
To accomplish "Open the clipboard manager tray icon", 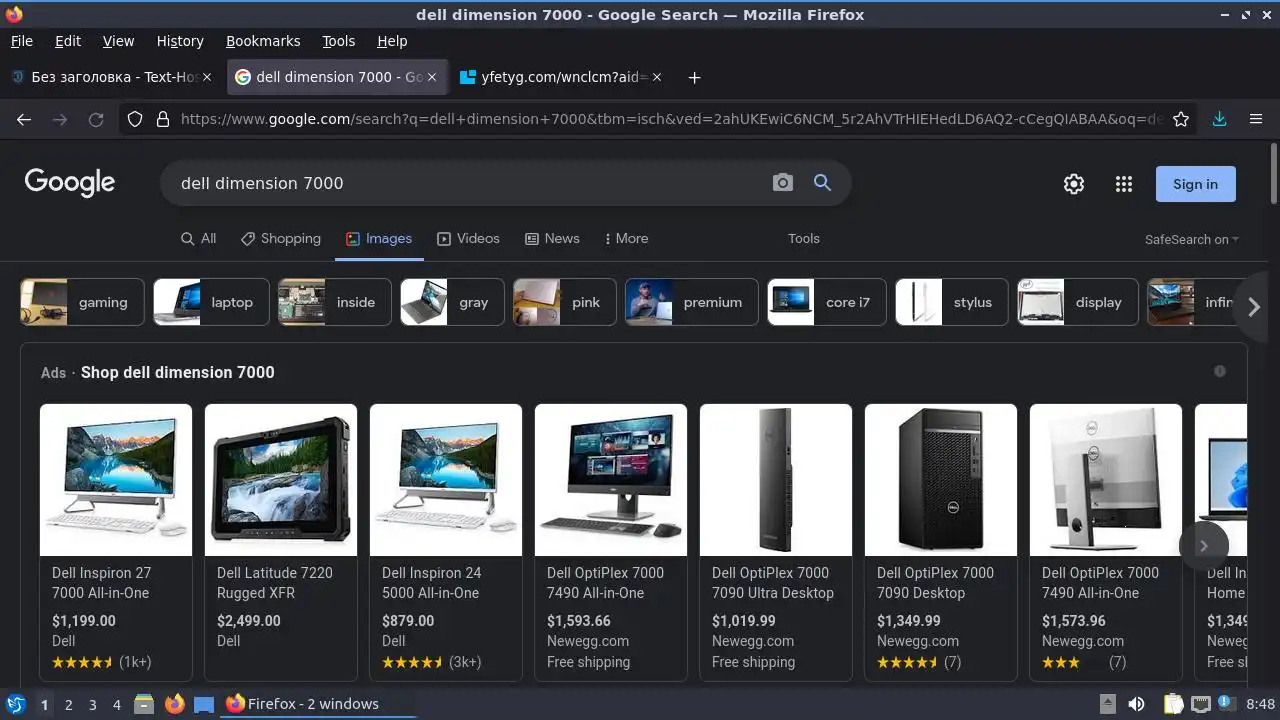I will click(1174, 704).
